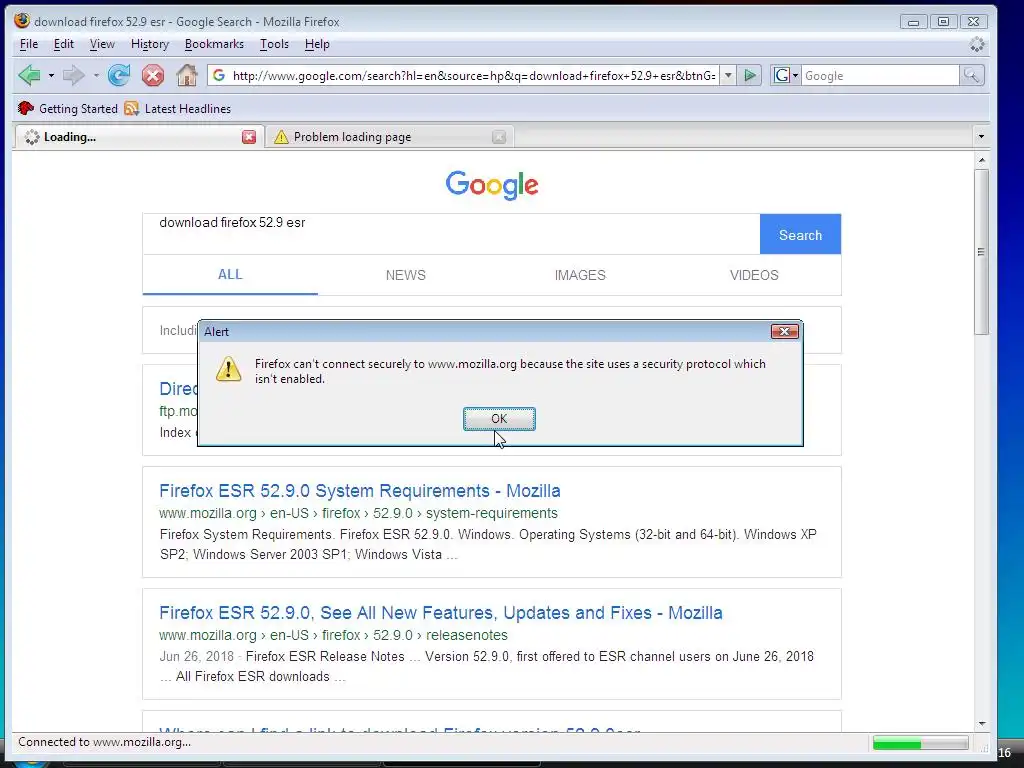Screen dimensions: 1024x768
Task: Open the Bookmarks menu
Action: 214,44
